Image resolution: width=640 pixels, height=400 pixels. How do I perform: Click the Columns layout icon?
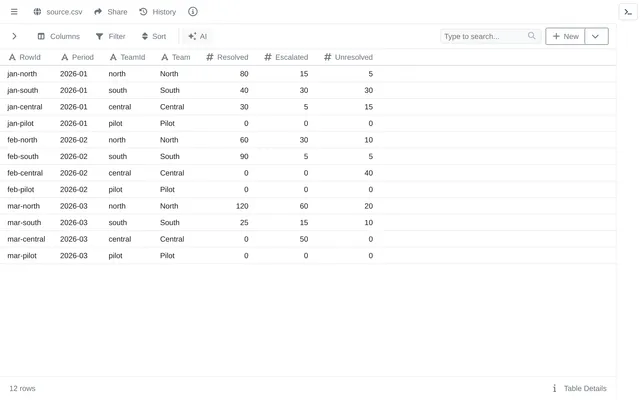tap(41, 36)
